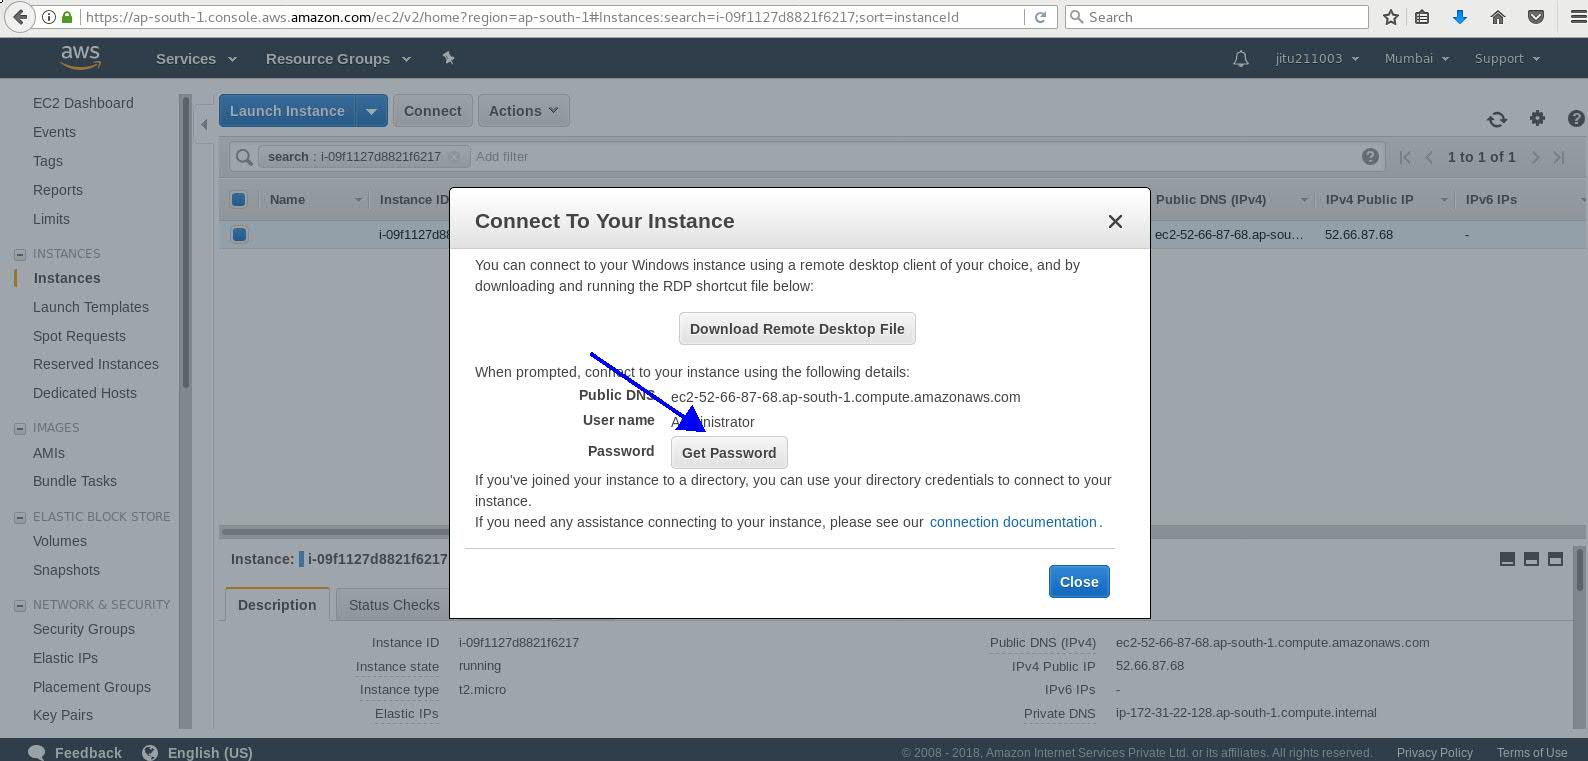Change language from English (US)
Image resolution: width=1588 pixels, height=761 pixels.
(x=198, y=752)
